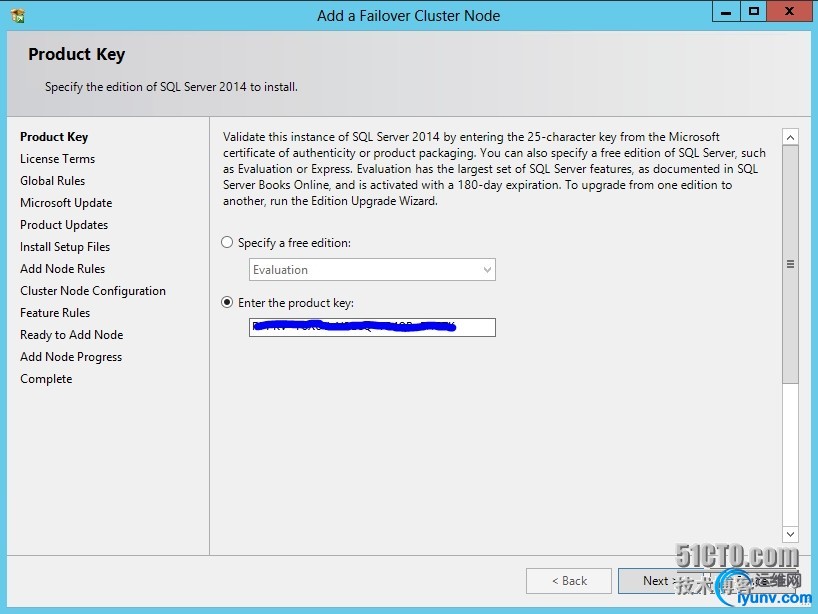
Task: Select Install Setup Files step in sidebar
Action: pos(65,246)
